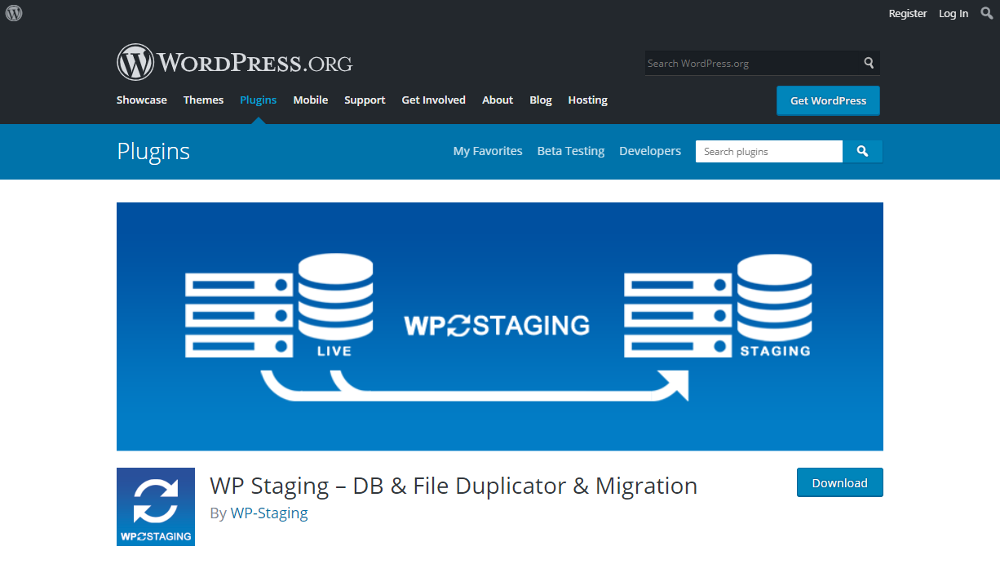Click the Log In link
Screen dimensions: 1000x564
coord(953,13)
